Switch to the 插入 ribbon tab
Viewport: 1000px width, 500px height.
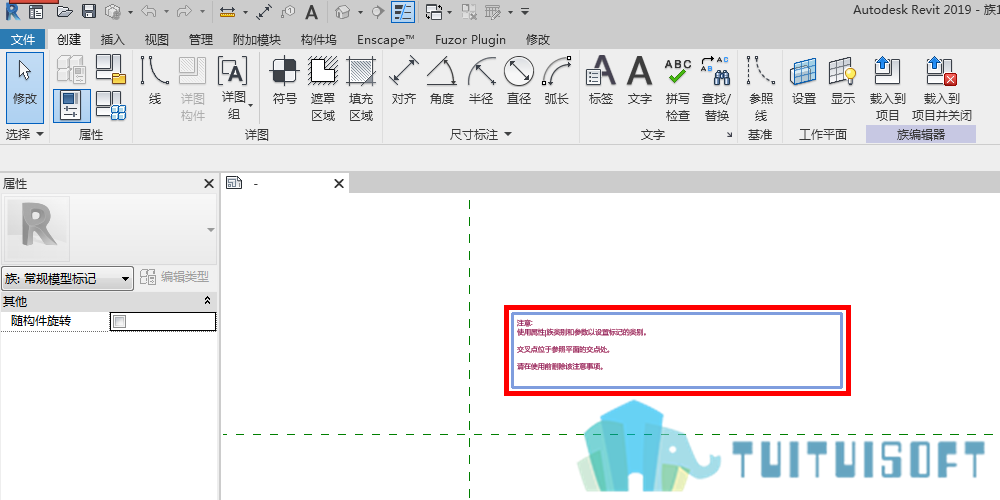tap(112, 40)
